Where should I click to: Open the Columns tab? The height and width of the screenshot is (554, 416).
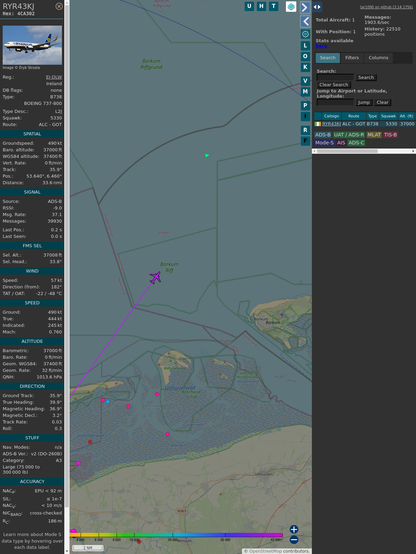[x=378, y=58]
